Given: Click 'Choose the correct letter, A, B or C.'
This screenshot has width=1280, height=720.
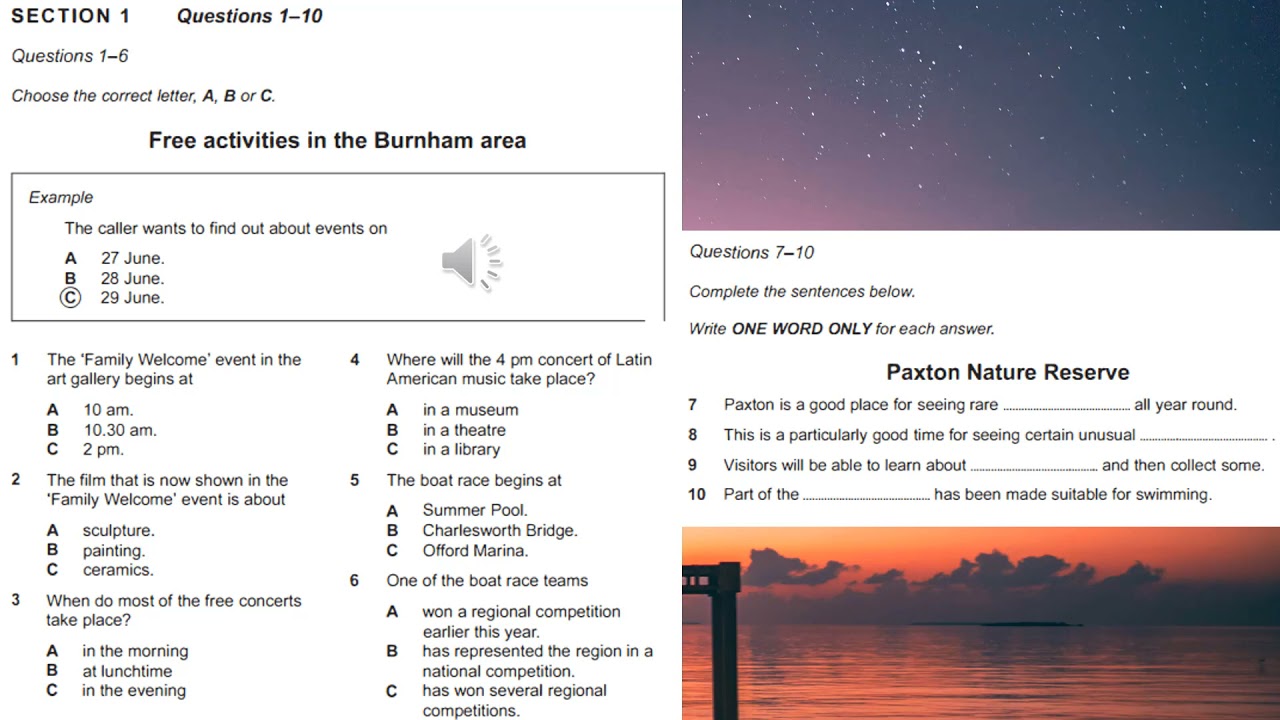Looking at the screenshot, I should (x=143, y=97).
